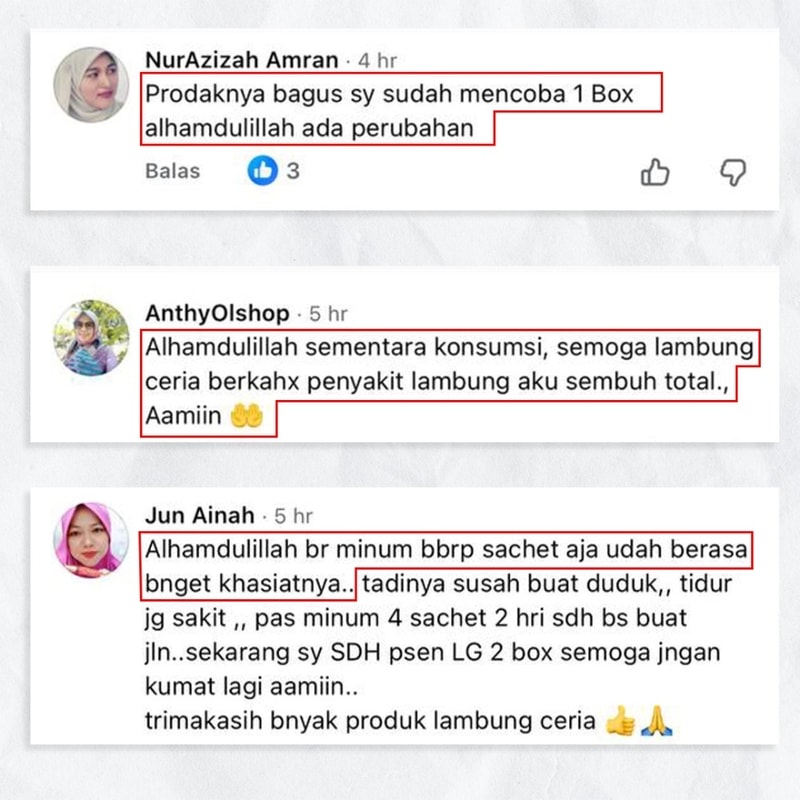Click the open hands emoji after Aamiin
Image resolution: width=800 pixels, height=800 pixels.
246,415
